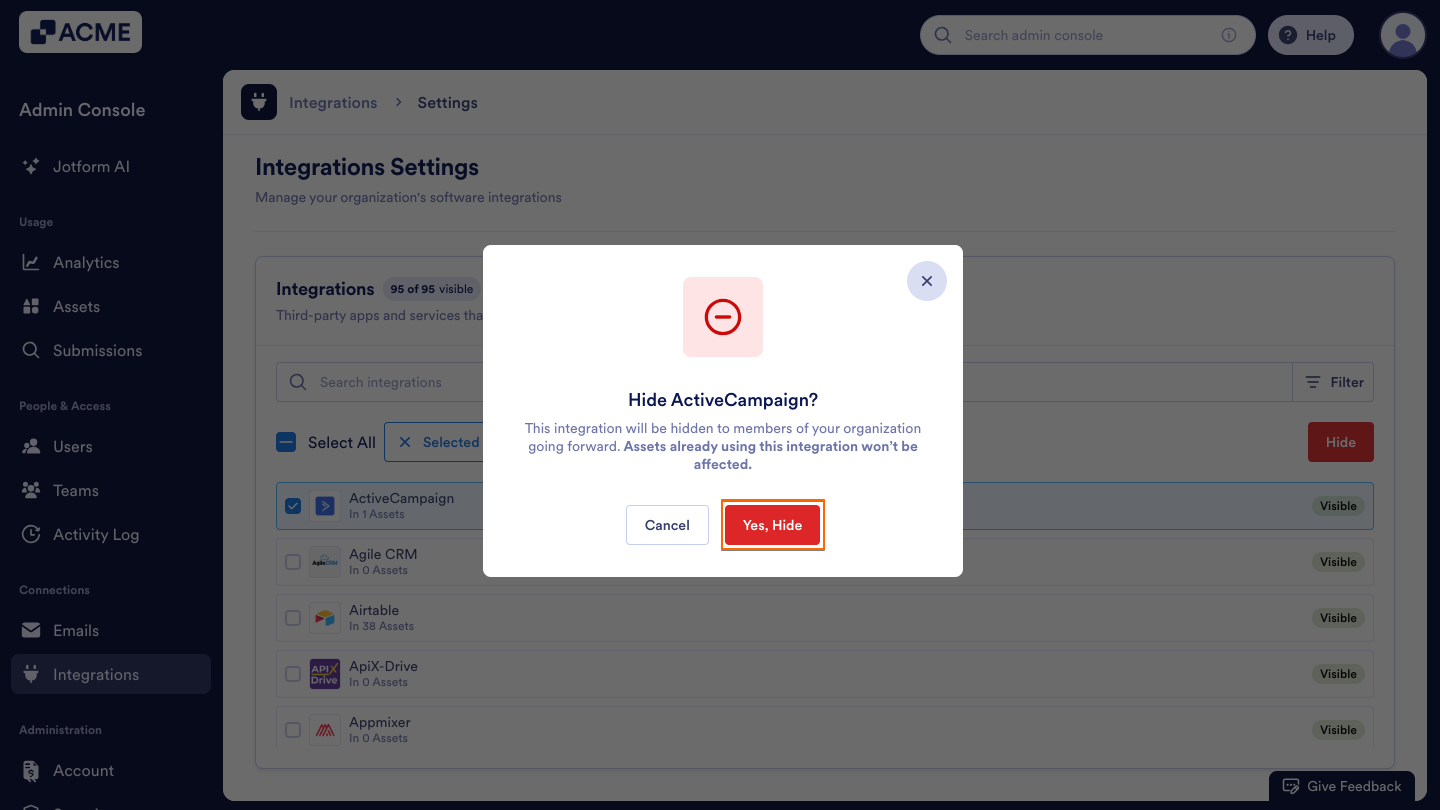This screenshot has height=810, width=1440.
Task: Select the Assets icon in sidebar
Action: pos(31,306)
